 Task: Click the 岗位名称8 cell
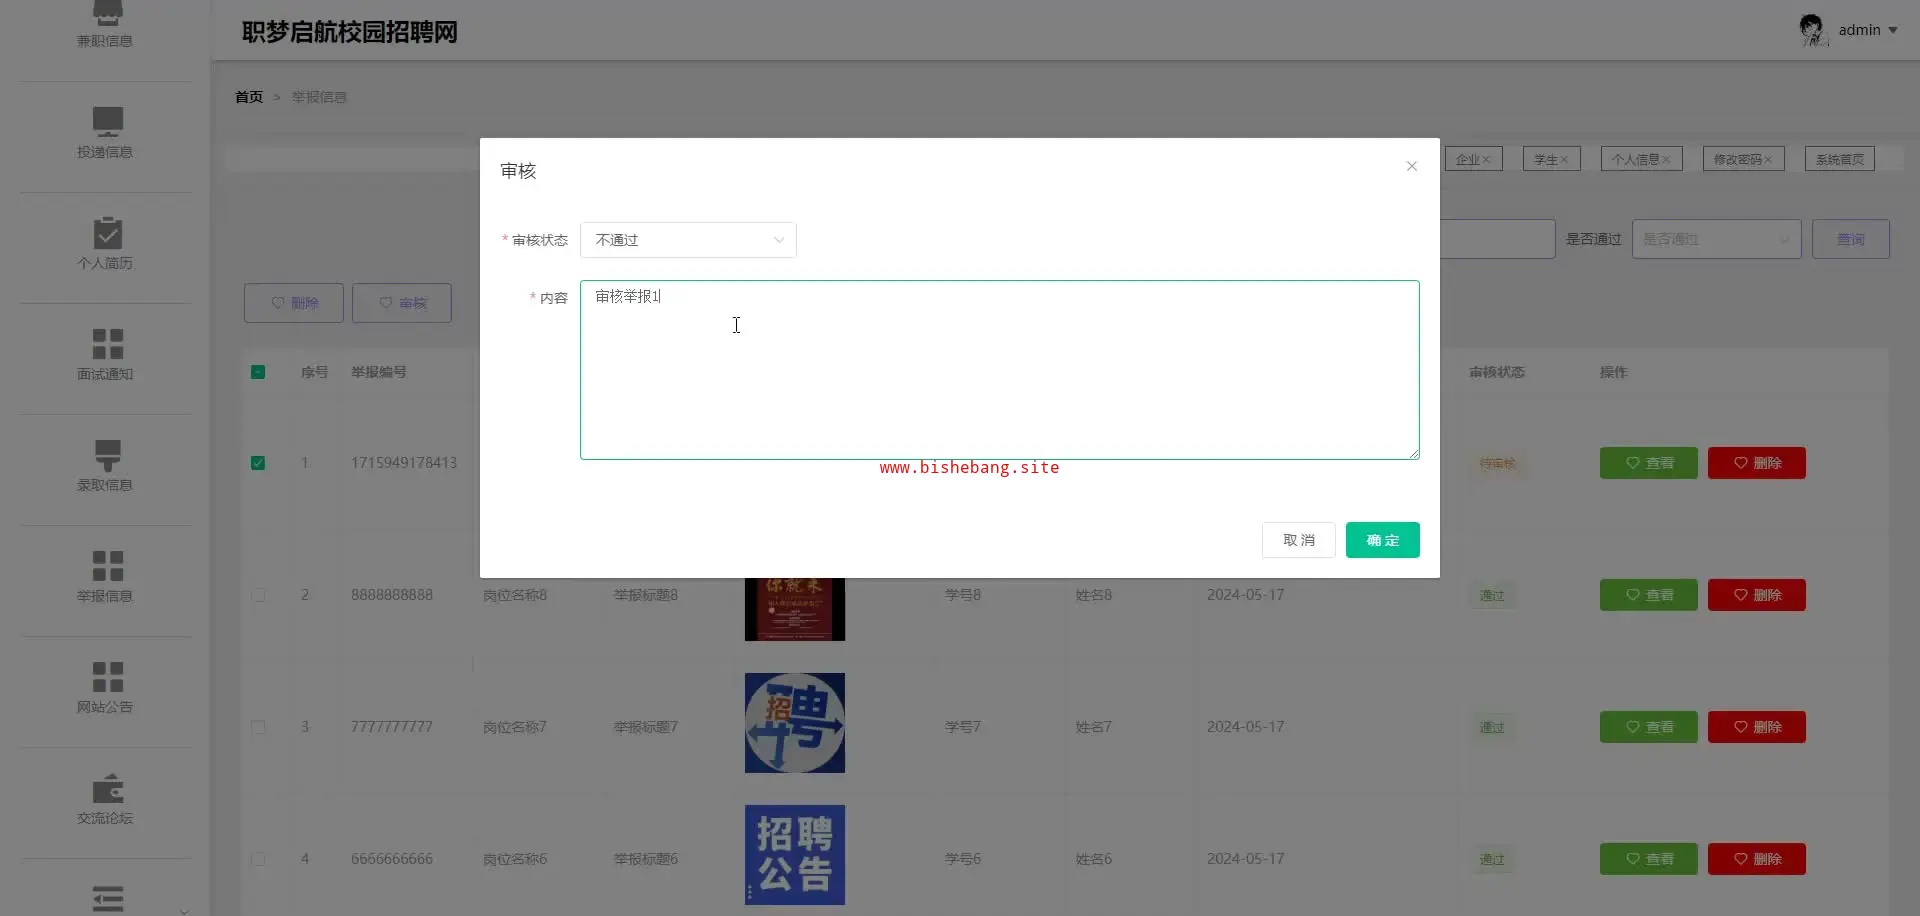[x=515, y=595]
